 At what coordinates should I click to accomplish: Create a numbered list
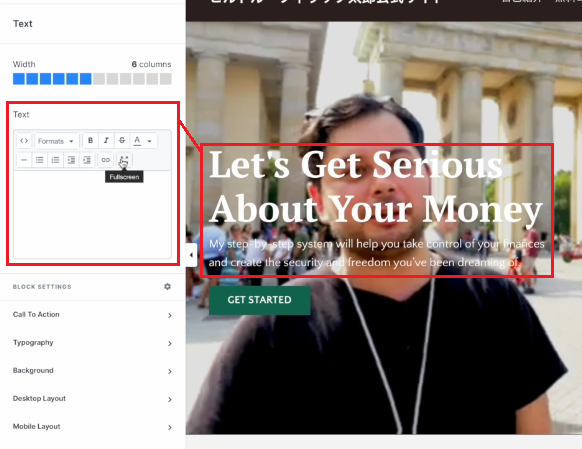click(x=55, y=160)
